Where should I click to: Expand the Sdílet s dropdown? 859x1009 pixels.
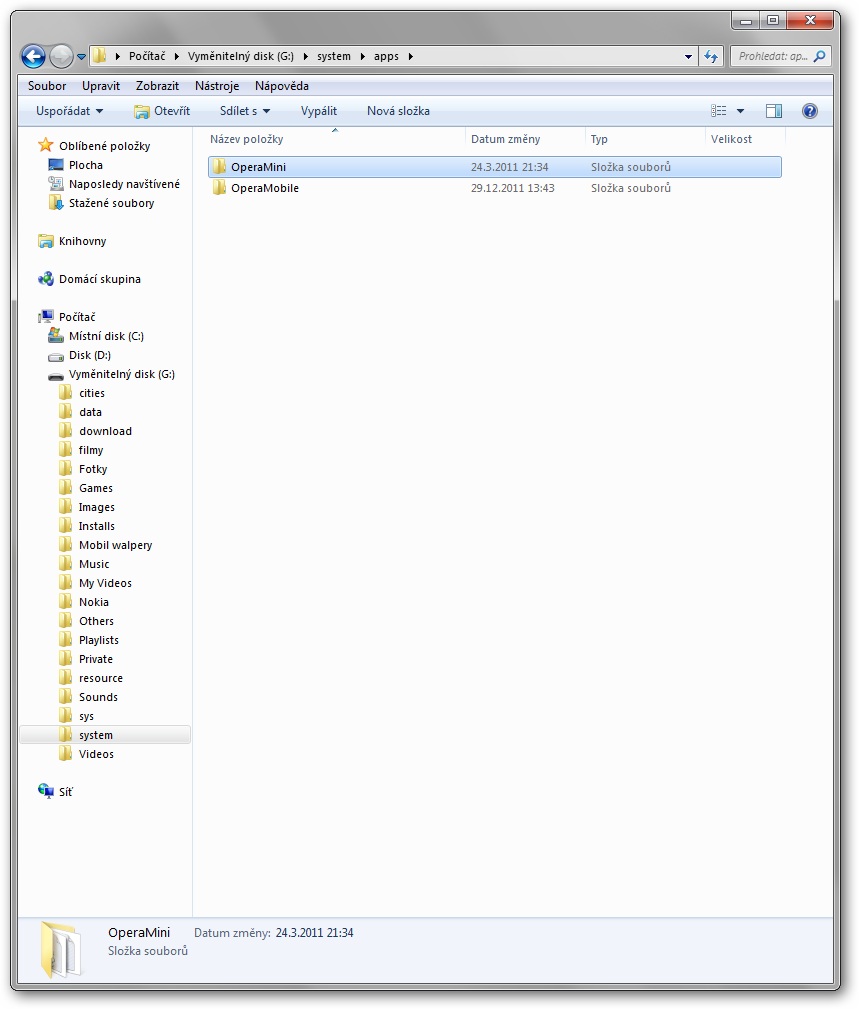tap(245, 111)
